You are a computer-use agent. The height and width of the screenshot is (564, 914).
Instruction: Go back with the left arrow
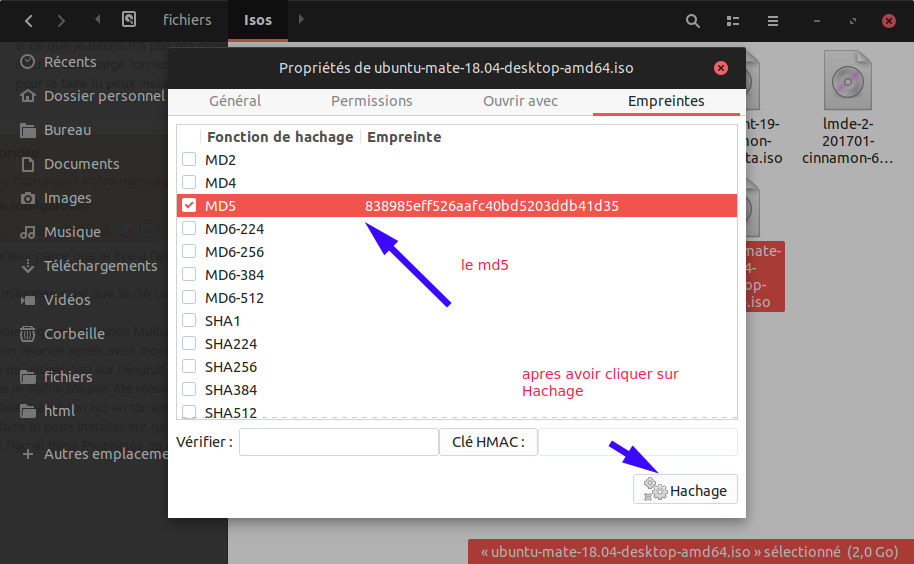point(29,21)
